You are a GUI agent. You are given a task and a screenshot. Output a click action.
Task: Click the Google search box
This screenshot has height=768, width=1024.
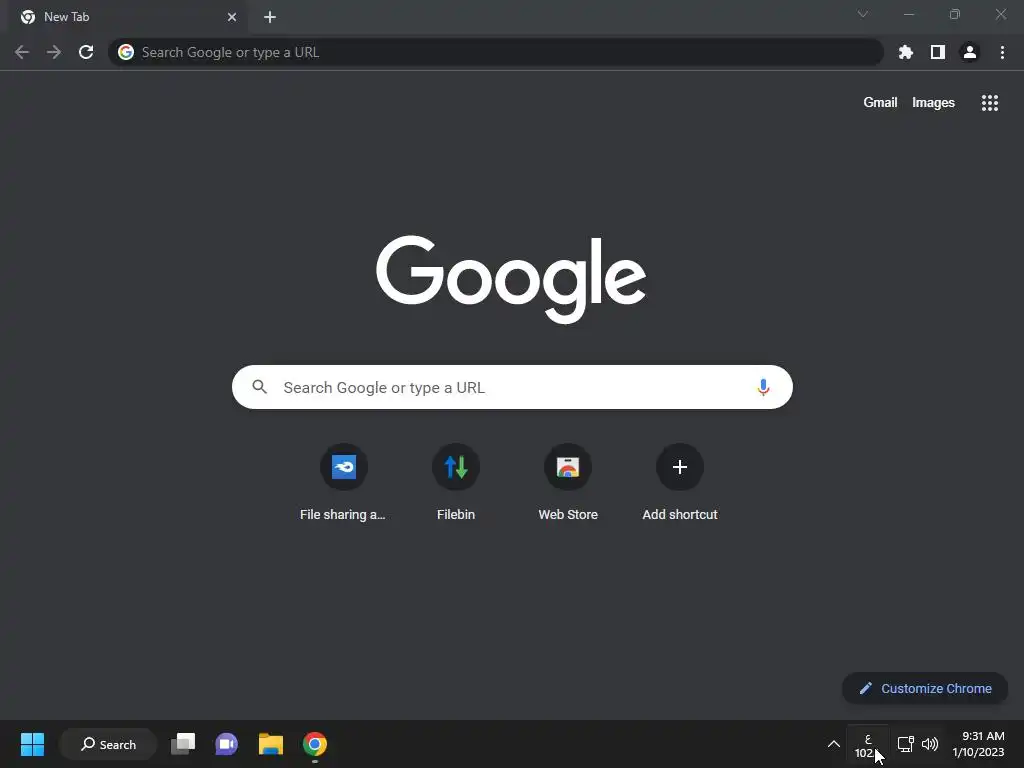tap(512, 387)
